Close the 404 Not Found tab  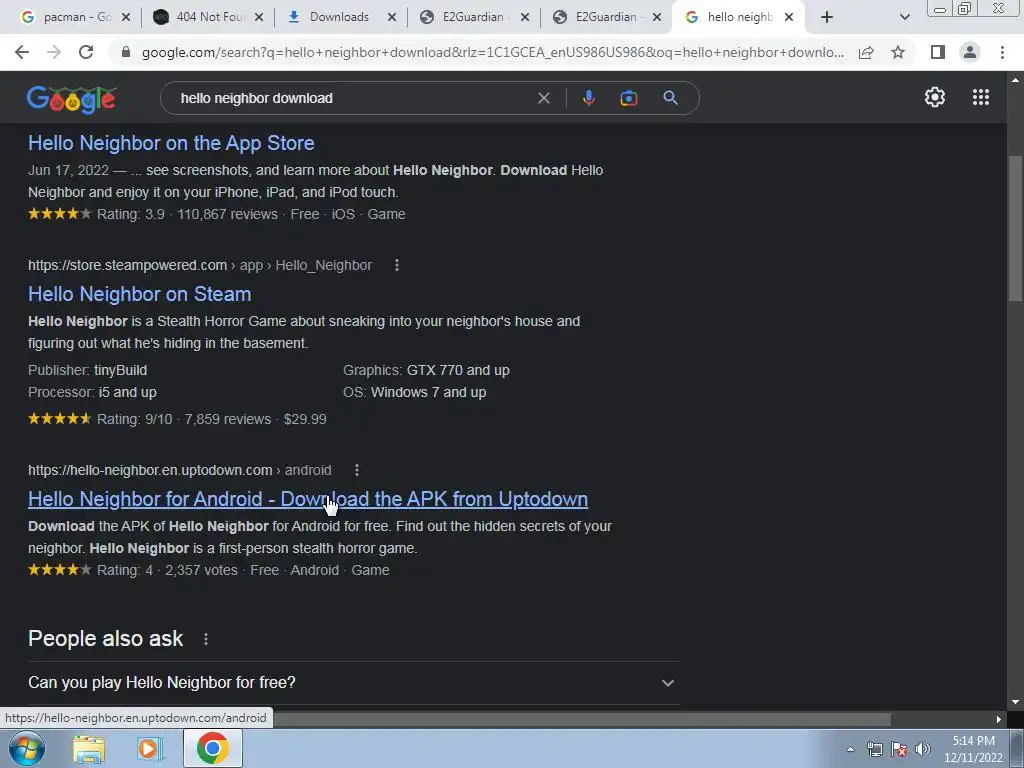click(x=259, y=17)
